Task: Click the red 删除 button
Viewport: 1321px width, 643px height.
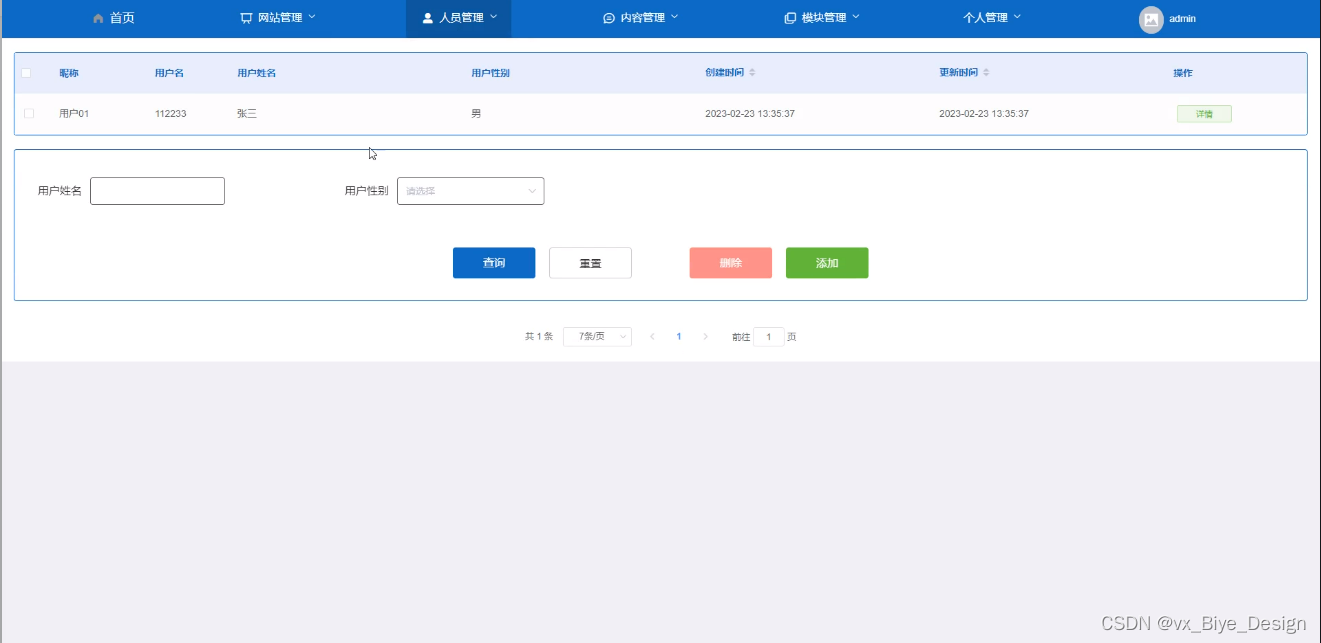Action: click(731, 263)
